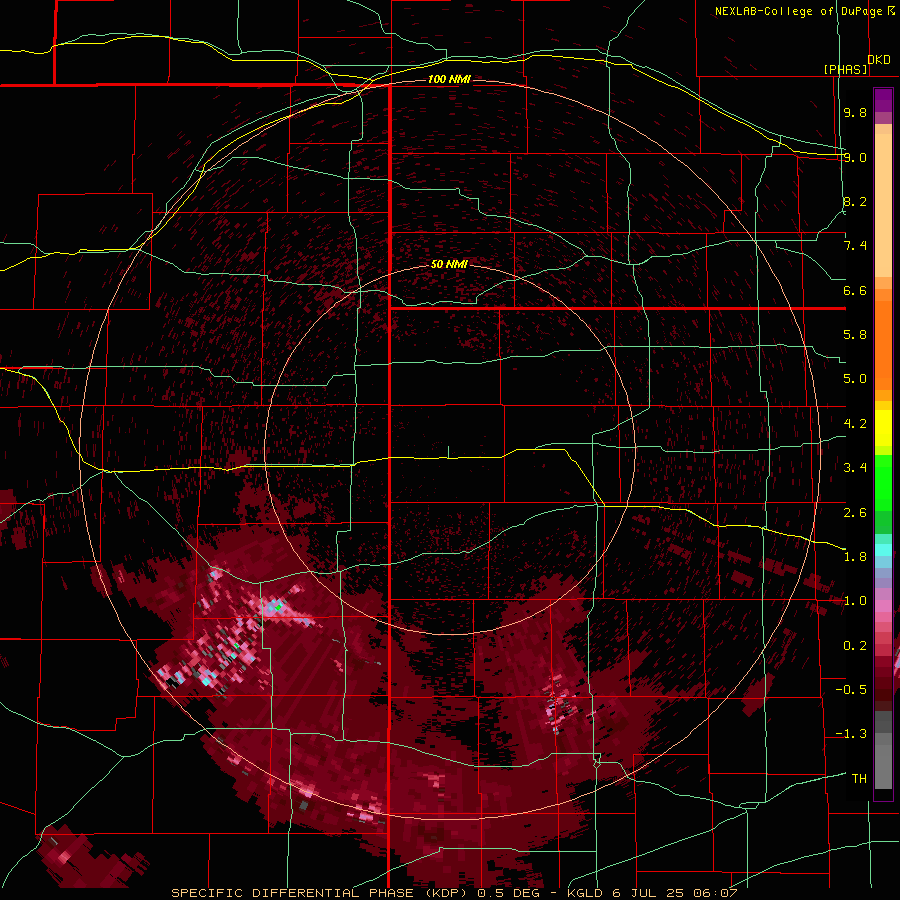900x900 pixels.
Task: Select the 9.0 value on the color scale
Action: [855, 157]
